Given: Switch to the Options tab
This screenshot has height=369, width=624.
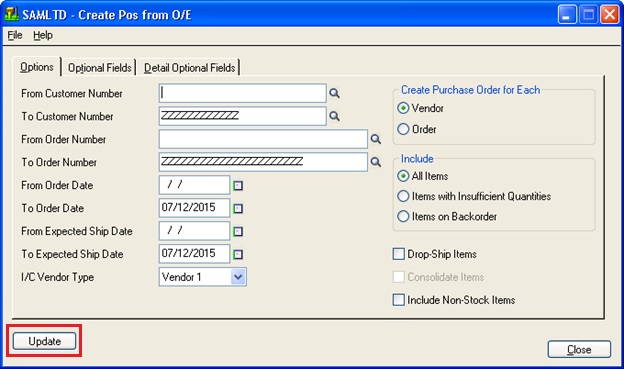Looking at the screenshot, I should coord(37,67).
